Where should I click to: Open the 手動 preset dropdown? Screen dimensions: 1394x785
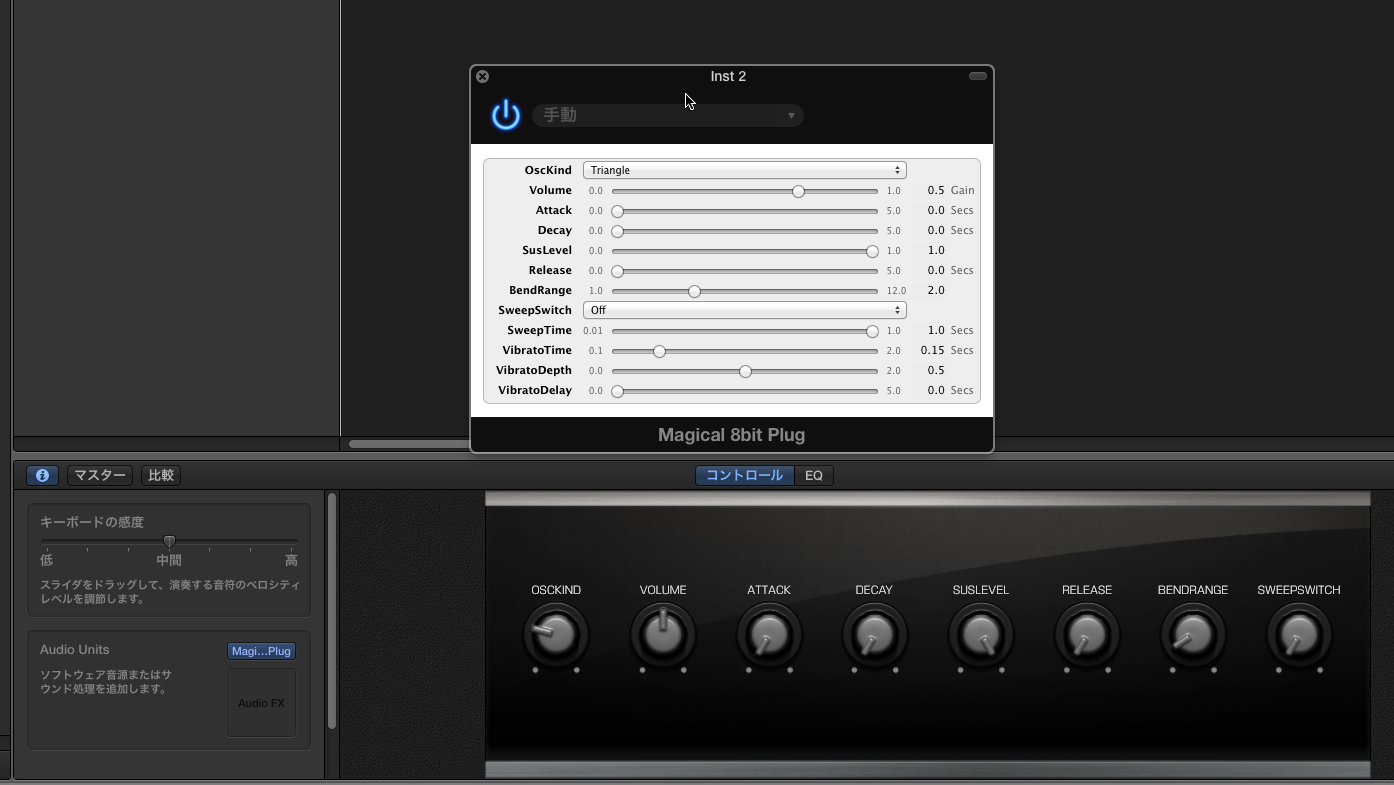tap(668, 115)
